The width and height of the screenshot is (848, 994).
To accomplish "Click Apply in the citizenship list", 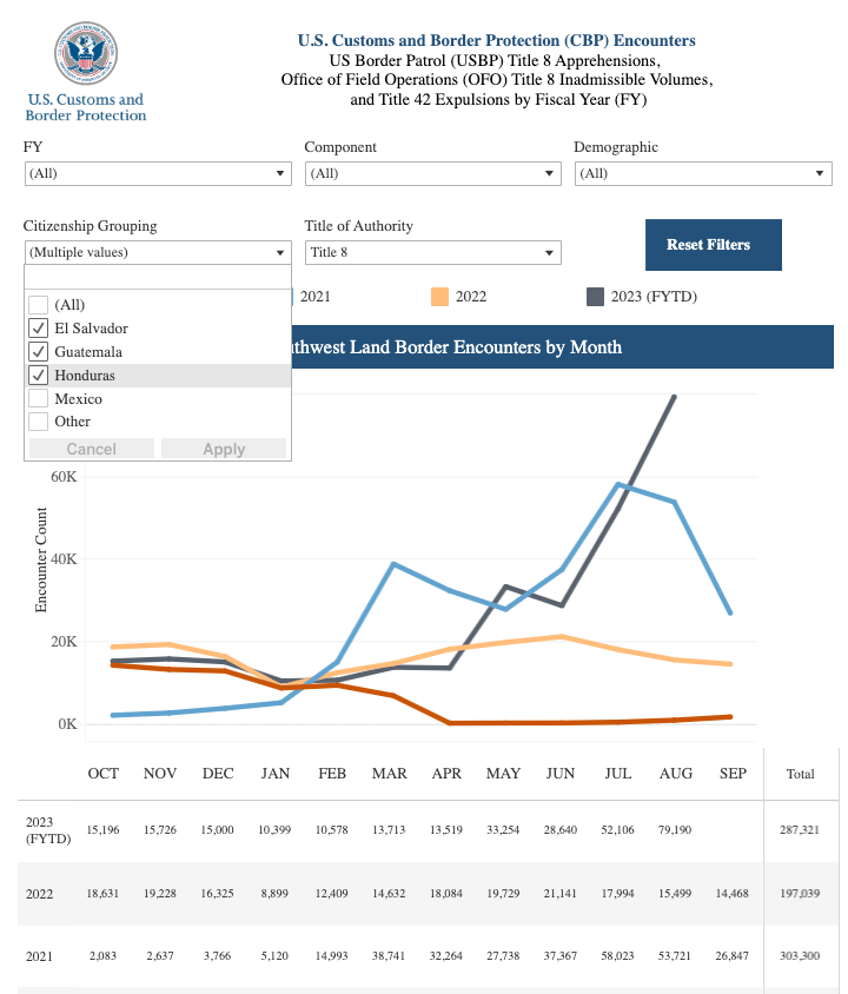I will coord(224,449).
